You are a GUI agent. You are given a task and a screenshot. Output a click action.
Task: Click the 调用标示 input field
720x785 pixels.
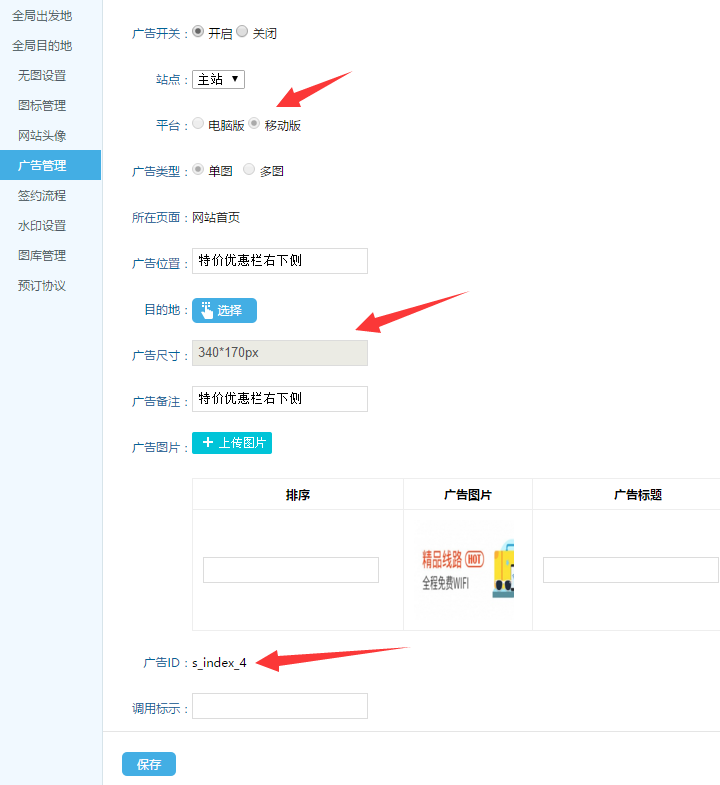point(280,706)
